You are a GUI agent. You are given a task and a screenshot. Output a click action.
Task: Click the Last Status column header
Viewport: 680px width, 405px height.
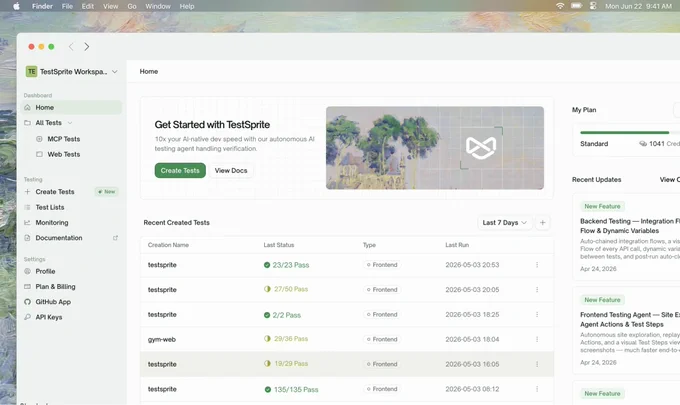pyautogui.click(x=279, y=245)
